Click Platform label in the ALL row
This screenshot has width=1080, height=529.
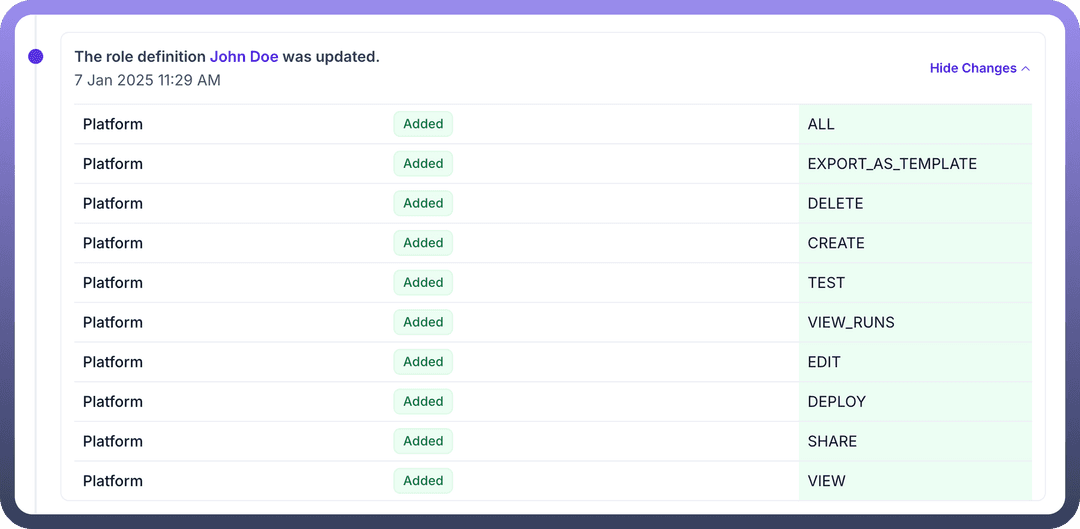(x=113, y=124)
